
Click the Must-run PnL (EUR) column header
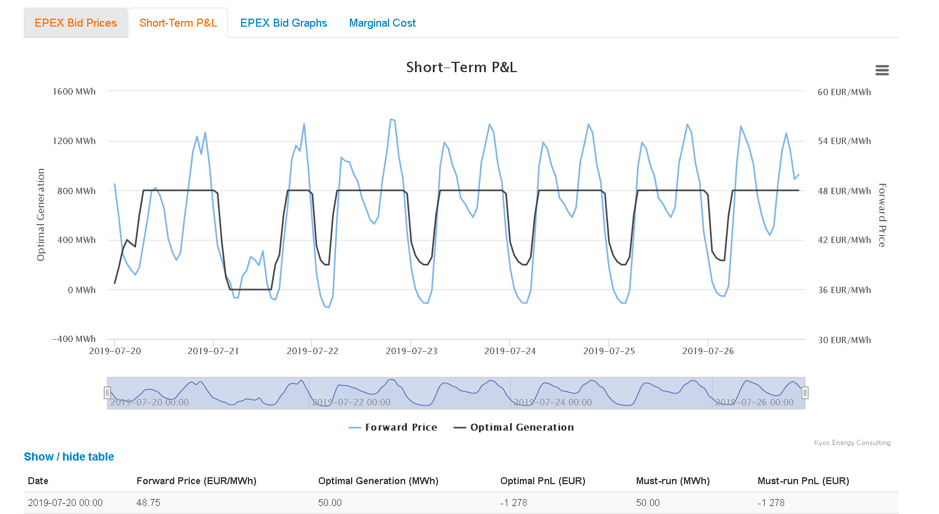pyautogui.click(x=803, y=480)
